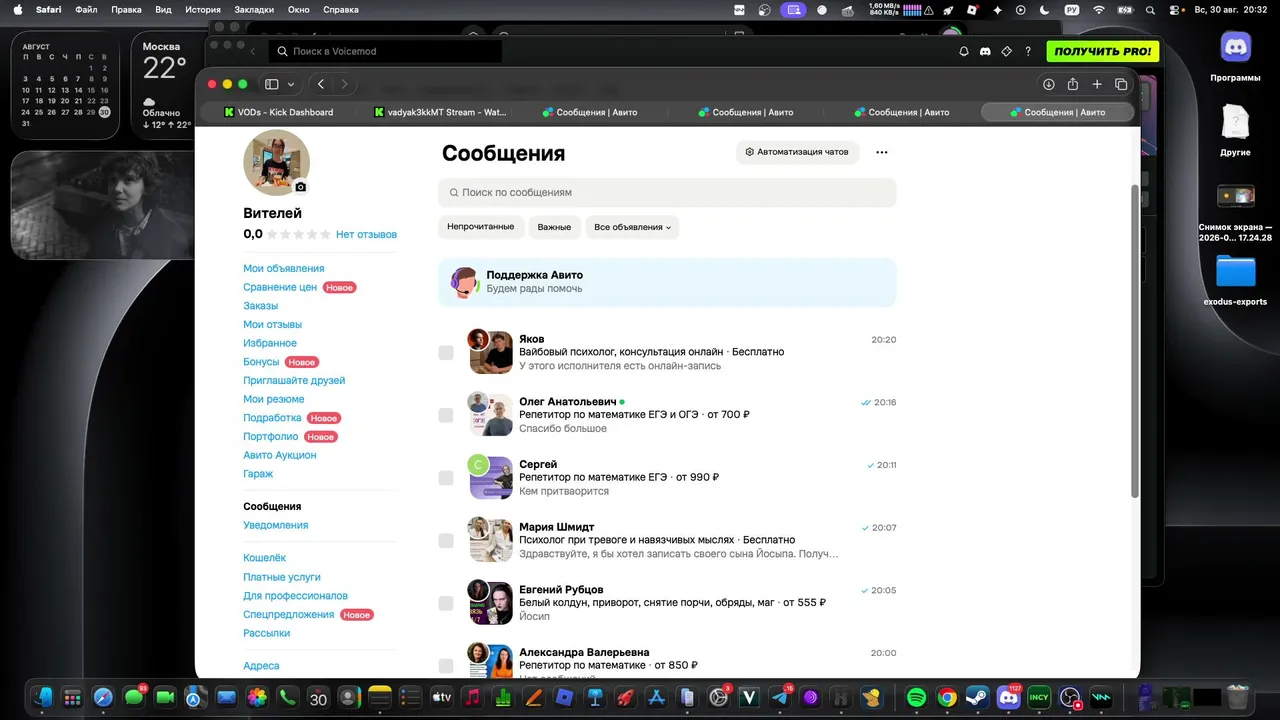The image size is (1280, 720).
Task: Click calendar widget date 30
Action: (104, 112)
